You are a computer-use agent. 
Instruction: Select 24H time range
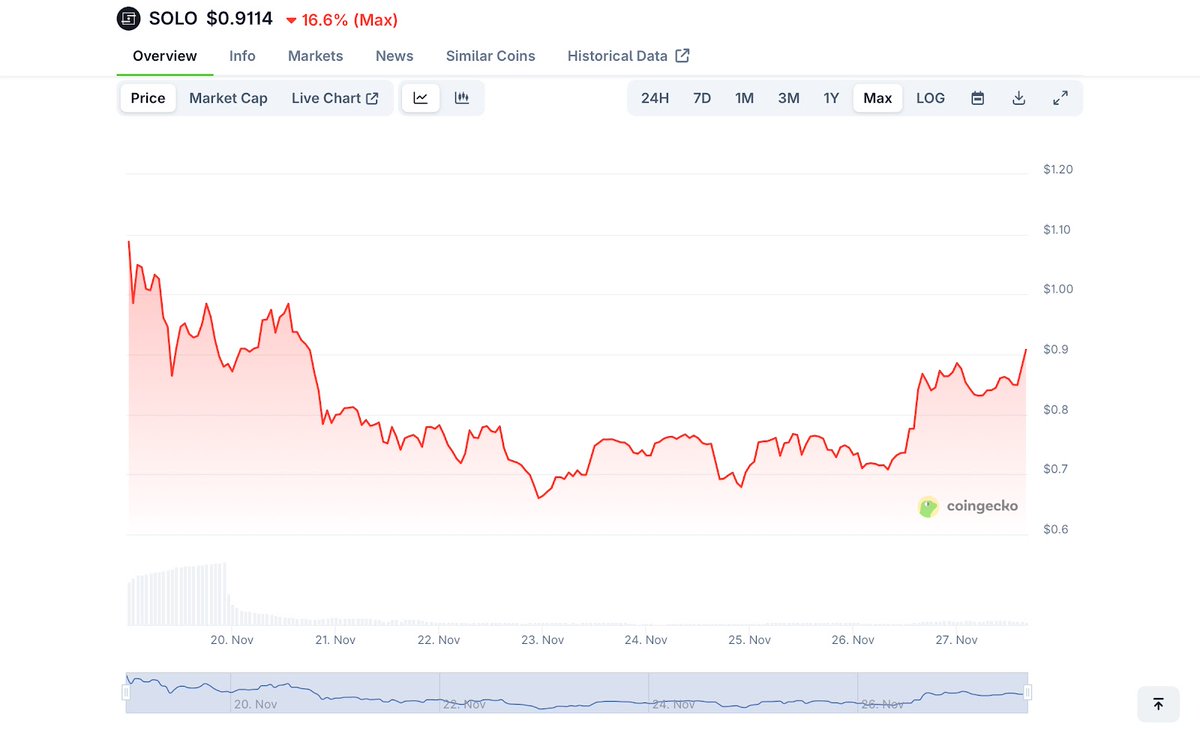tap(655, 98)
